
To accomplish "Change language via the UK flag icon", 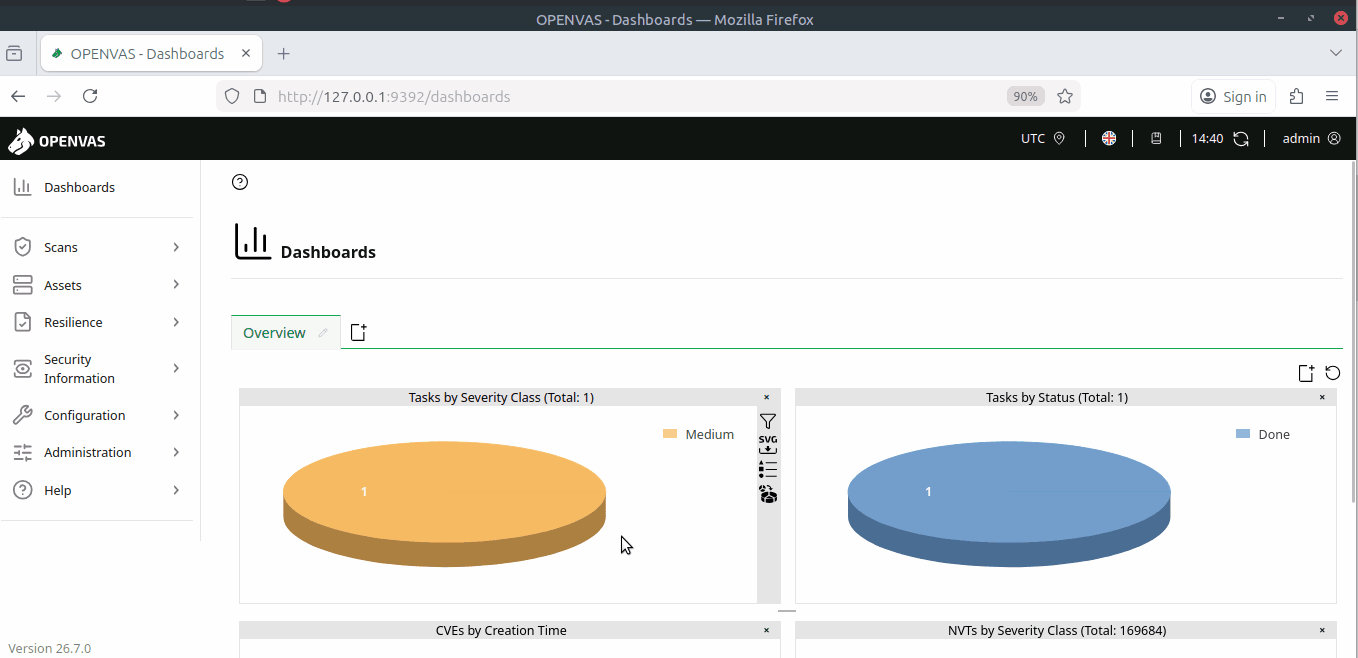I will (x=1109, y=139).
